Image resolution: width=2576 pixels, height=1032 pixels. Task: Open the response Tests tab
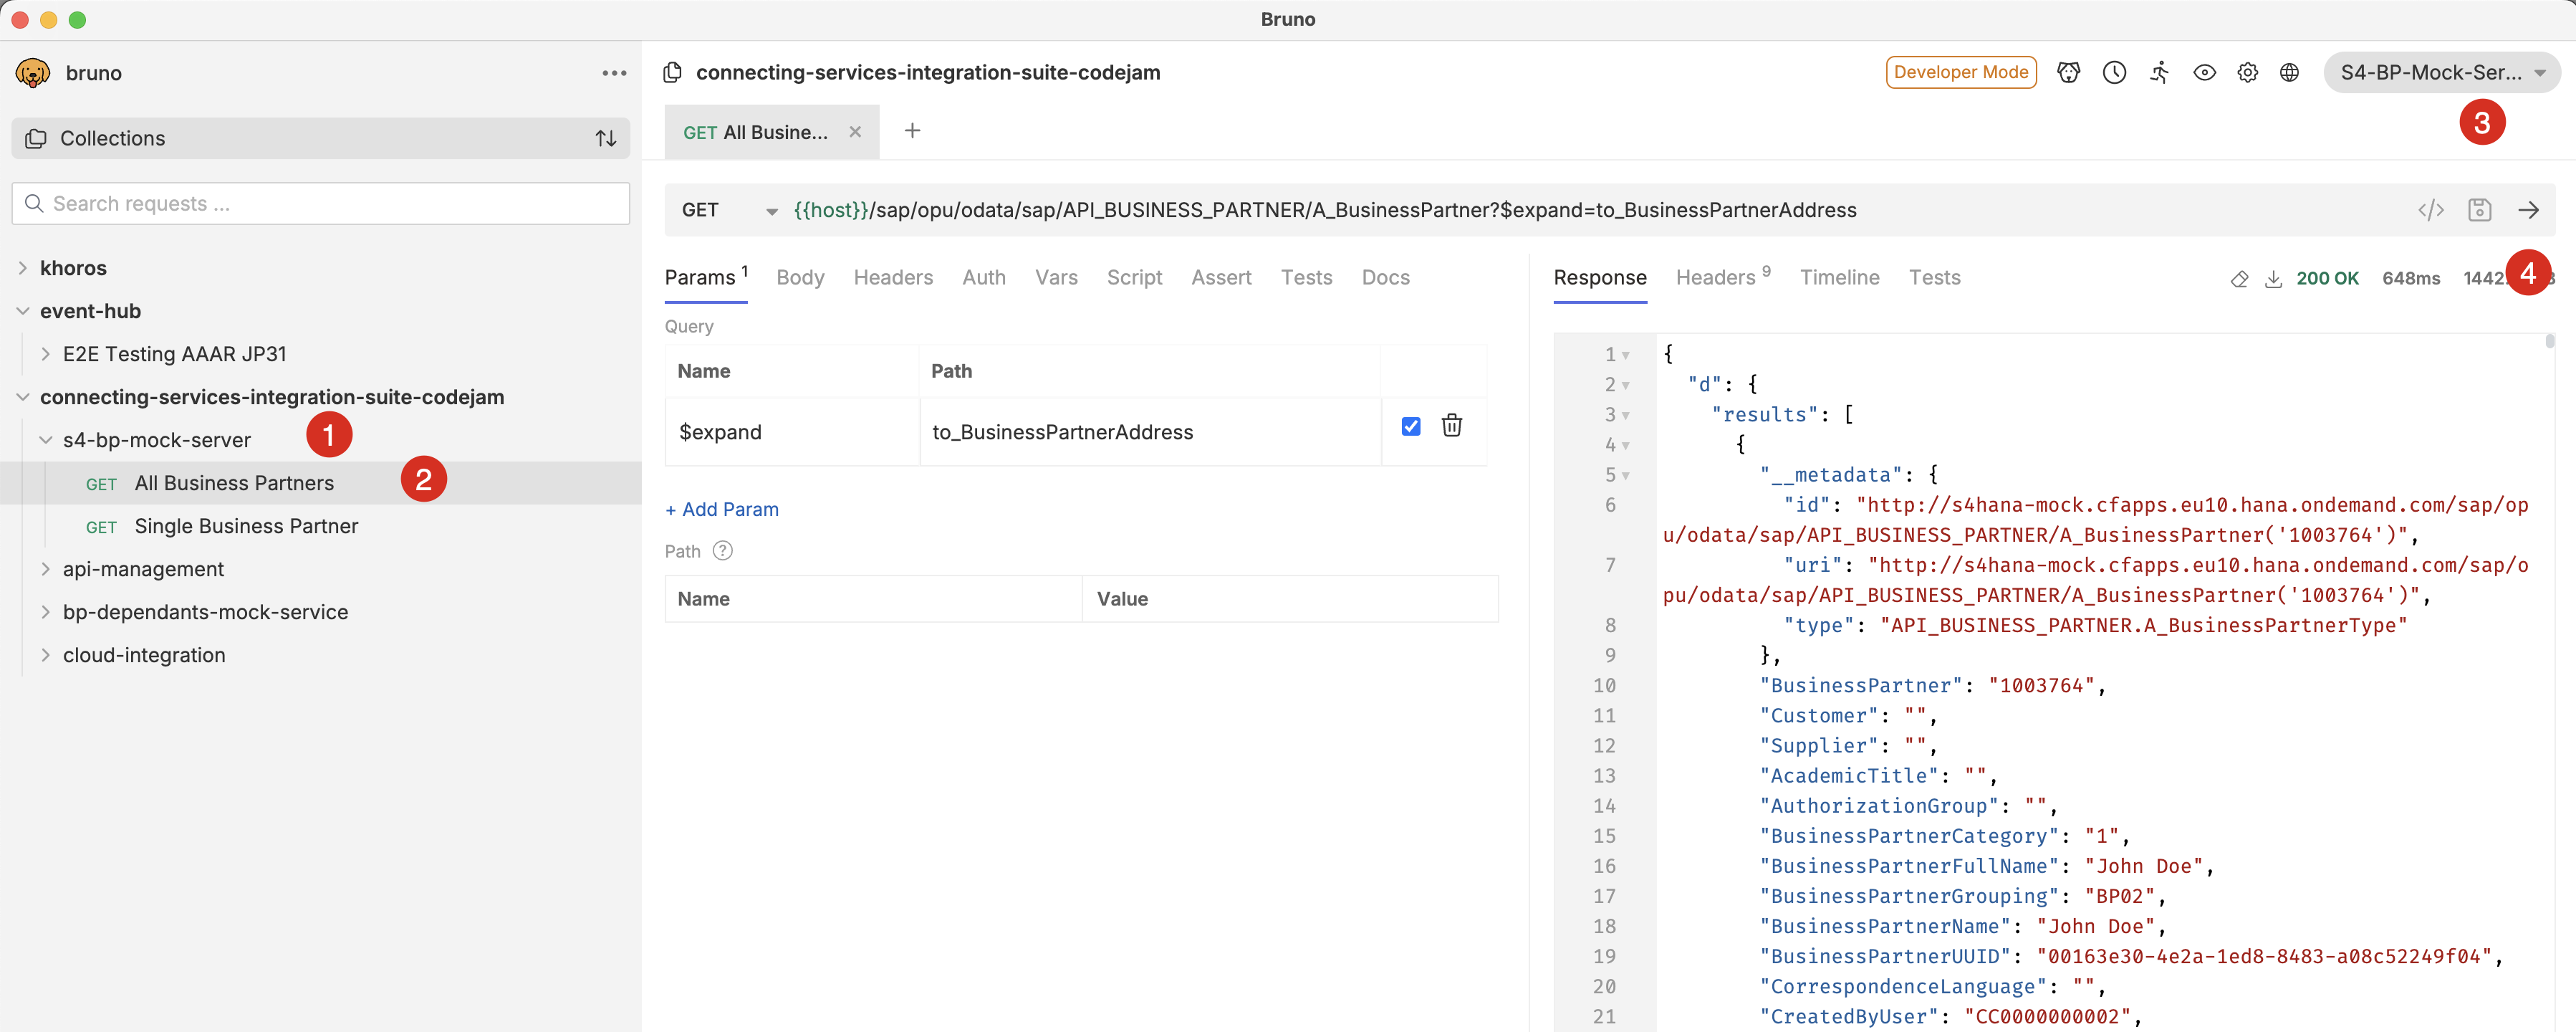coord(1934,277)
